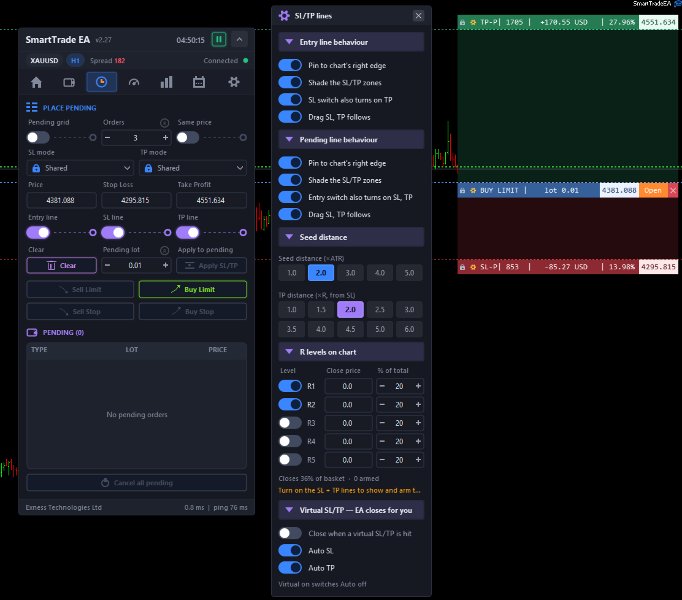Decrease Pending lot with the minus button
This screenshot has height=600, width=682.
[107, 265]
